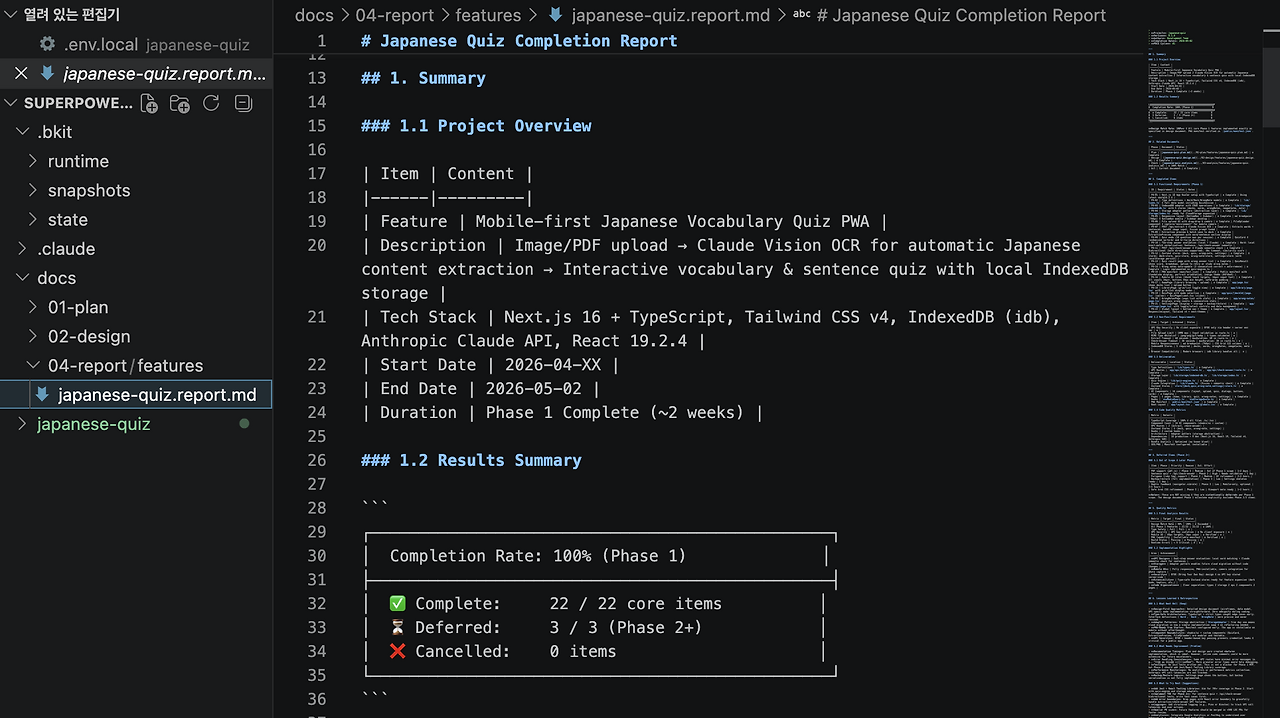
Task: Click the markdown icon of japanese-quiz.report.md in tree
Action: (42, 395)
